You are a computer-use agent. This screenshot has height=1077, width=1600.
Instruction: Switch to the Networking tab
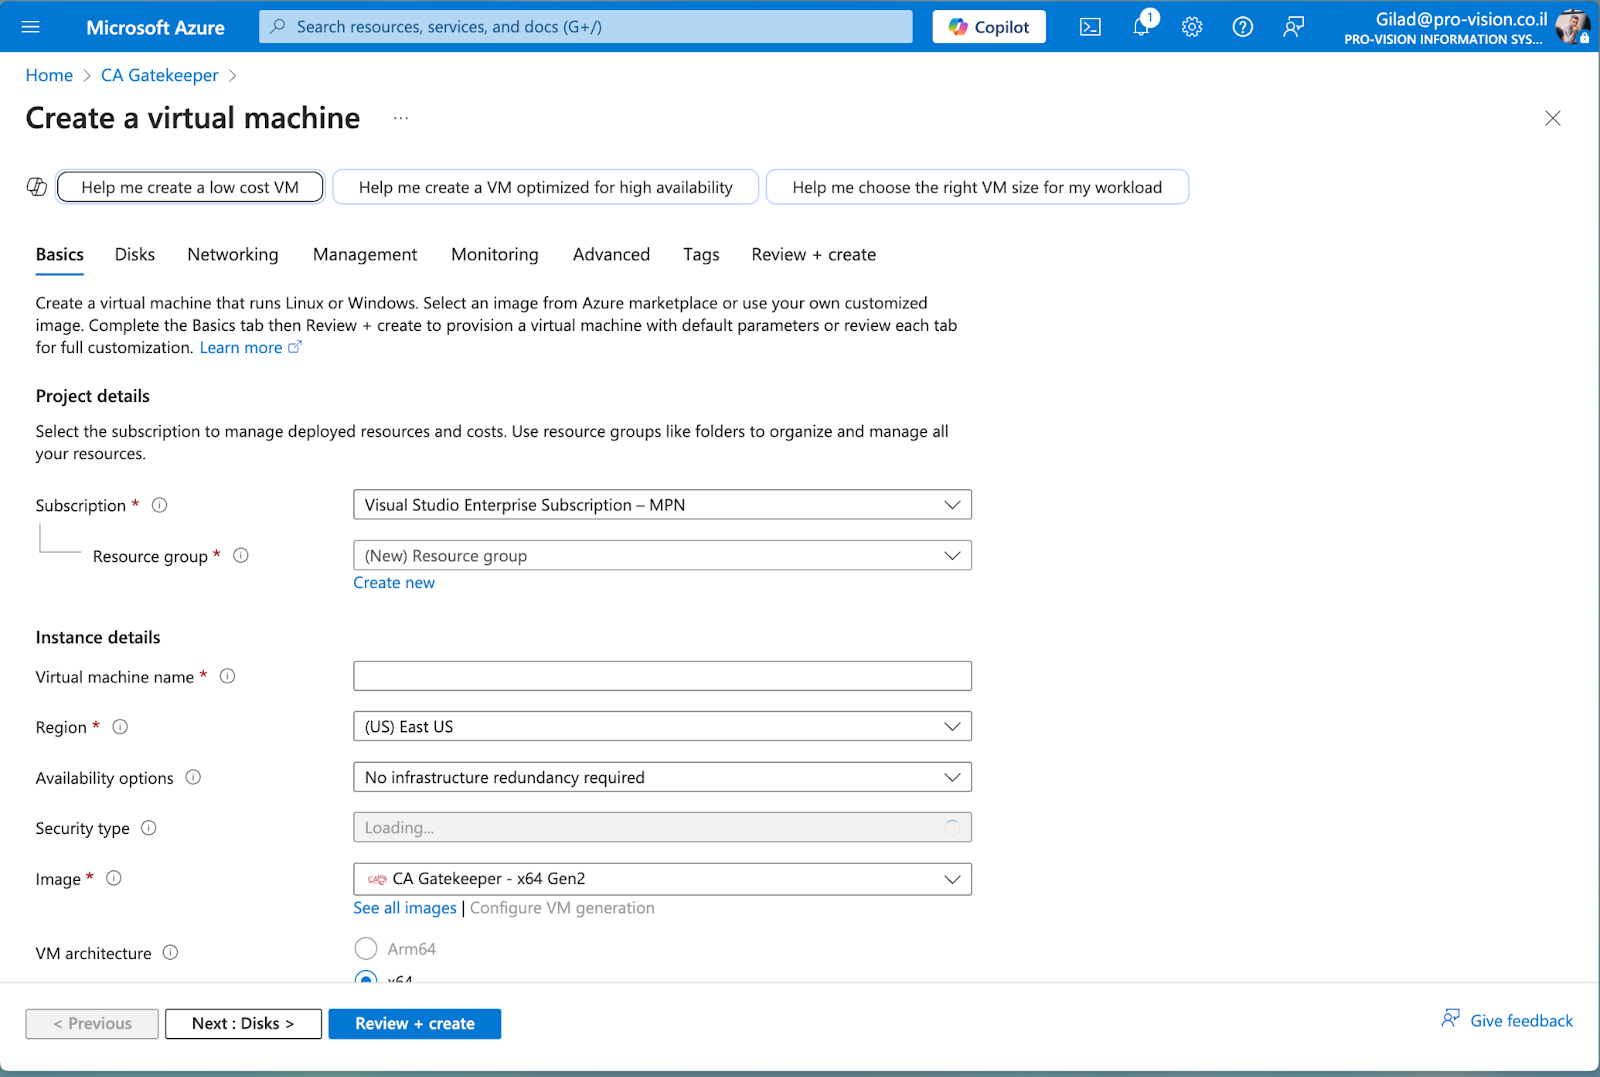[x=233, y=255]
